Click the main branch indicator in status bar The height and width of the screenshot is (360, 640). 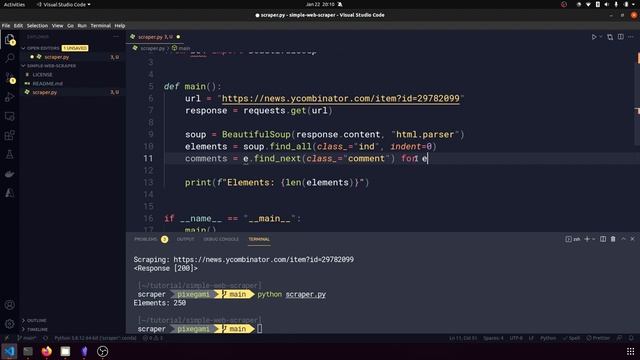(x=27, y=338)
